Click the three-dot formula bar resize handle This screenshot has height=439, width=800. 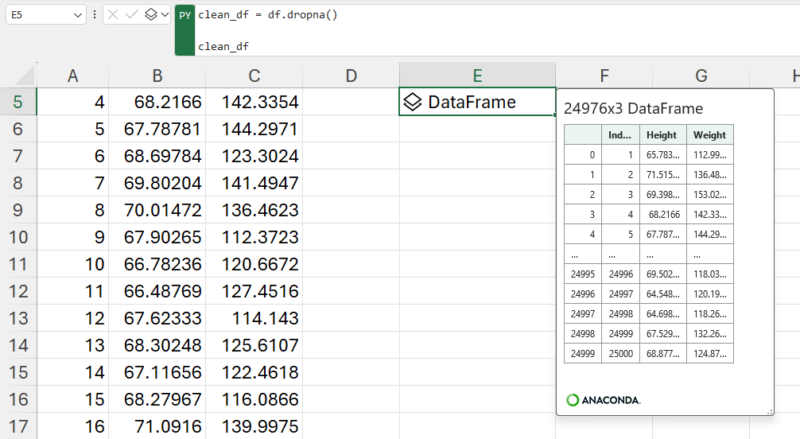coord(94,15)
